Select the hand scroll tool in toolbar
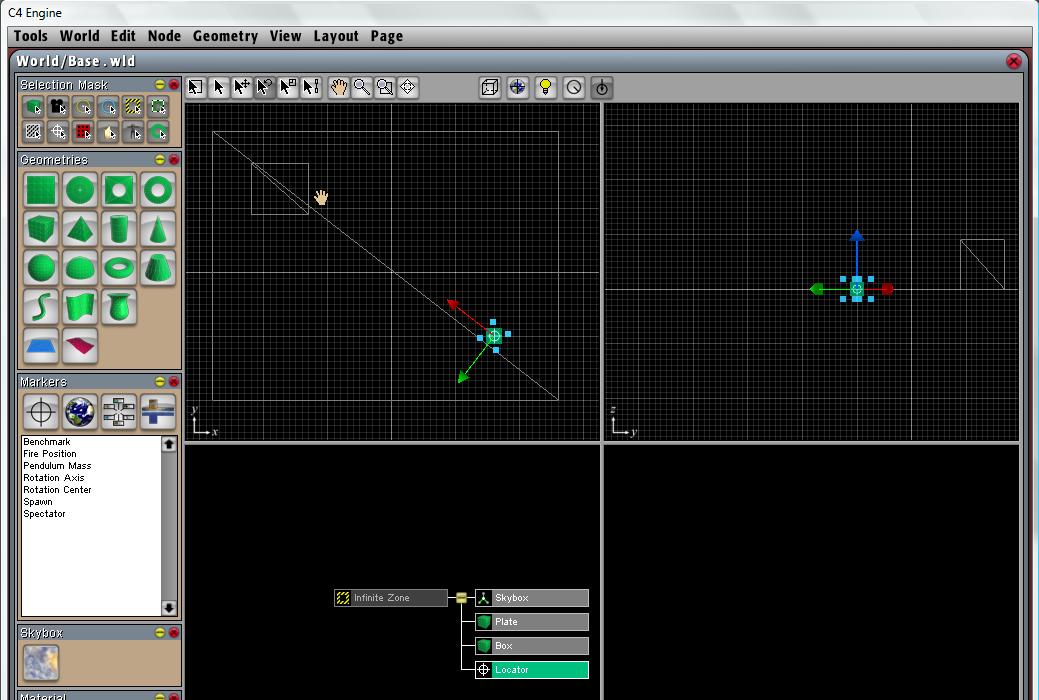1039x700 pixels. (339, 88)
